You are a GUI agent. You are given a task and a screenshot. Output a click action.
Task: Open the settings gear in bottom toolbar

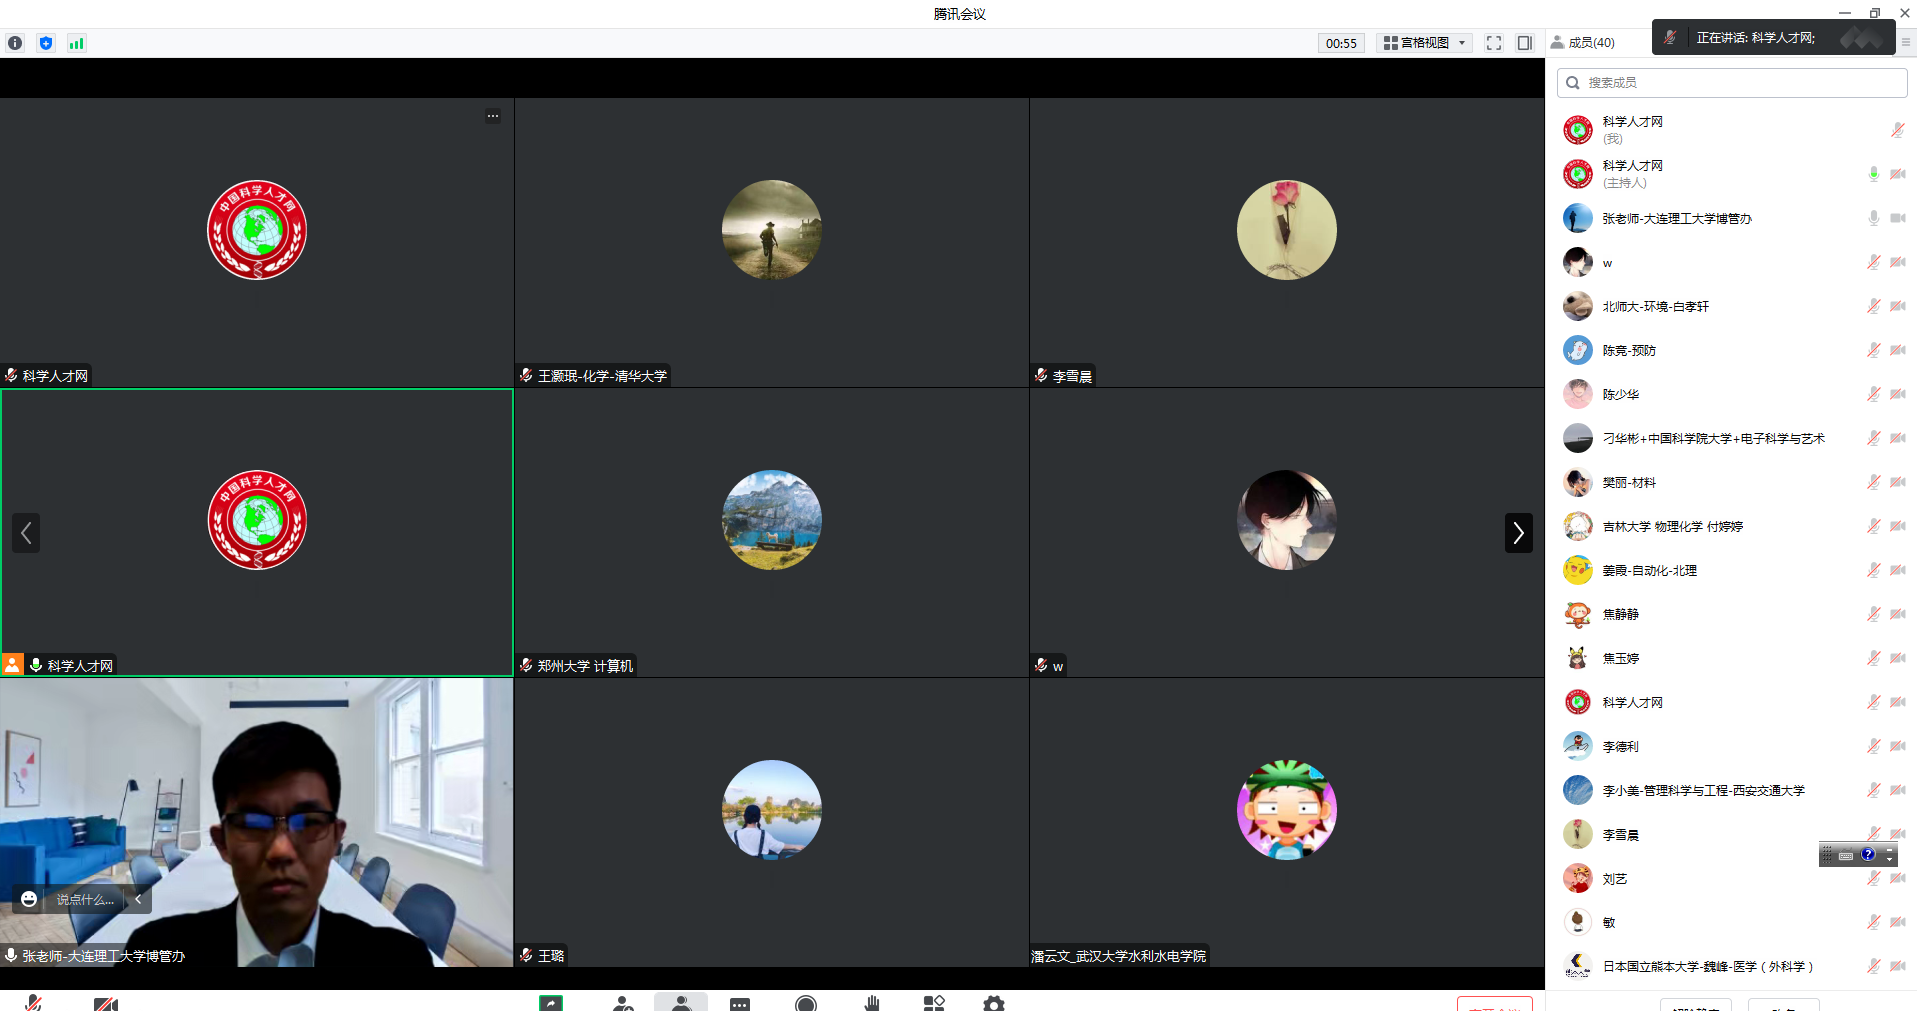coord(994,1003)
